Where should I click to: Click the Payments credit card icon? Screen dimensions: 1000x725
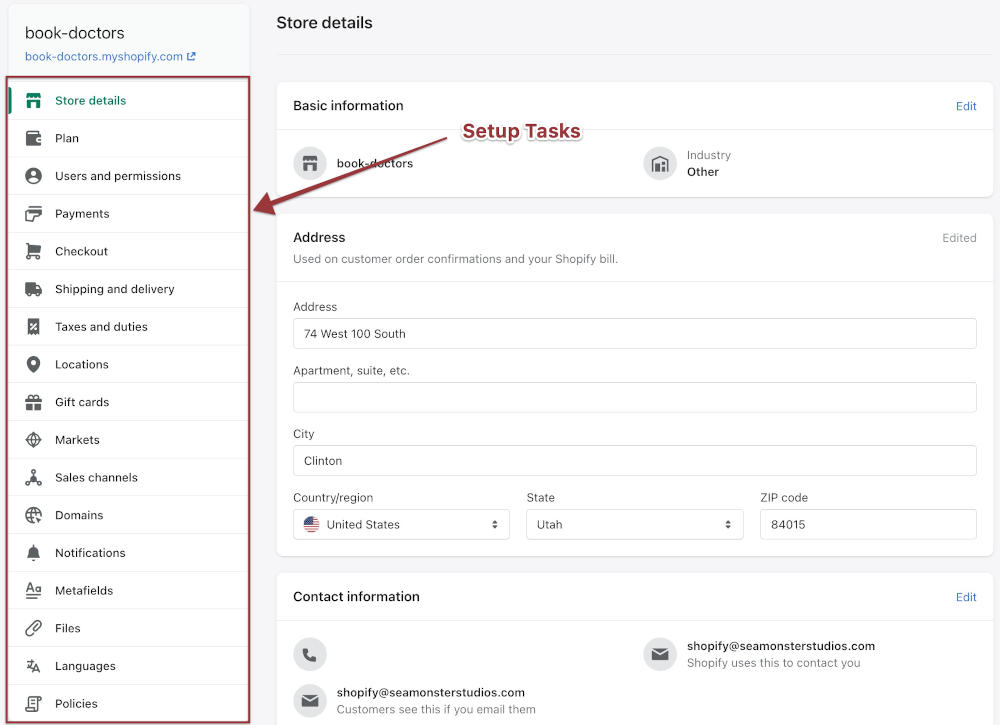pyautogui.click(x=34, y=214)
